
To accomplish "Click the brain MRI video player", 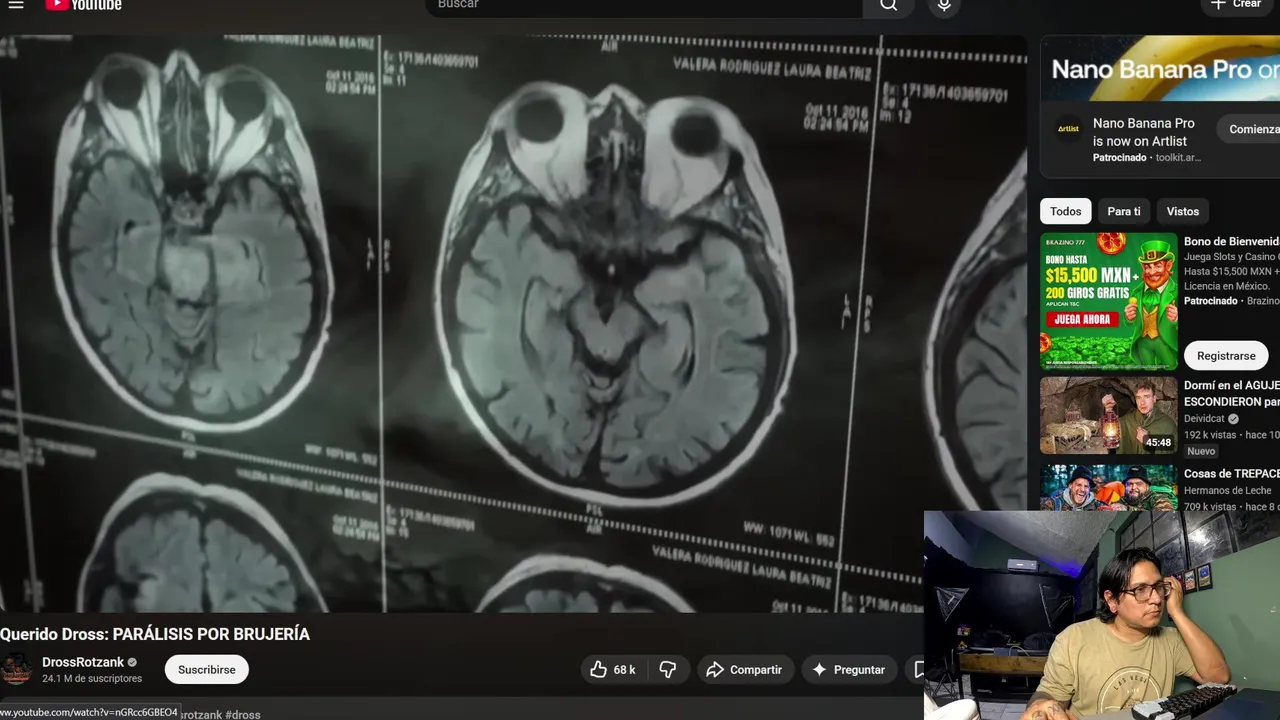I will point(513,324).
